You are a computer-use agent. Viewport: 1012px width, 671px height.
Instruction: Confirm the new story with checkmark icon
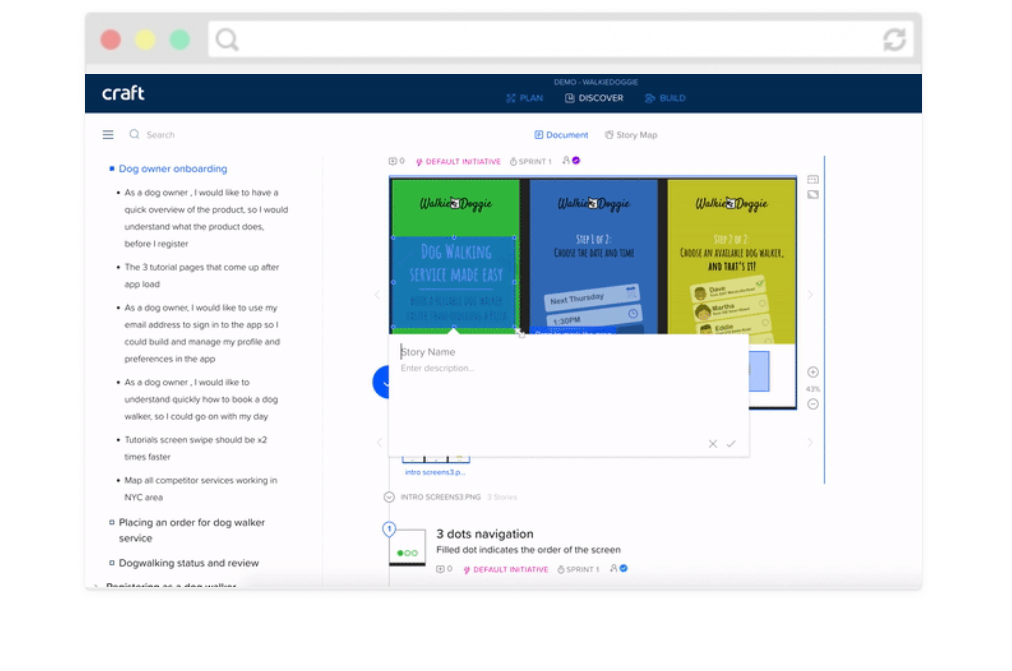(731, 444)
